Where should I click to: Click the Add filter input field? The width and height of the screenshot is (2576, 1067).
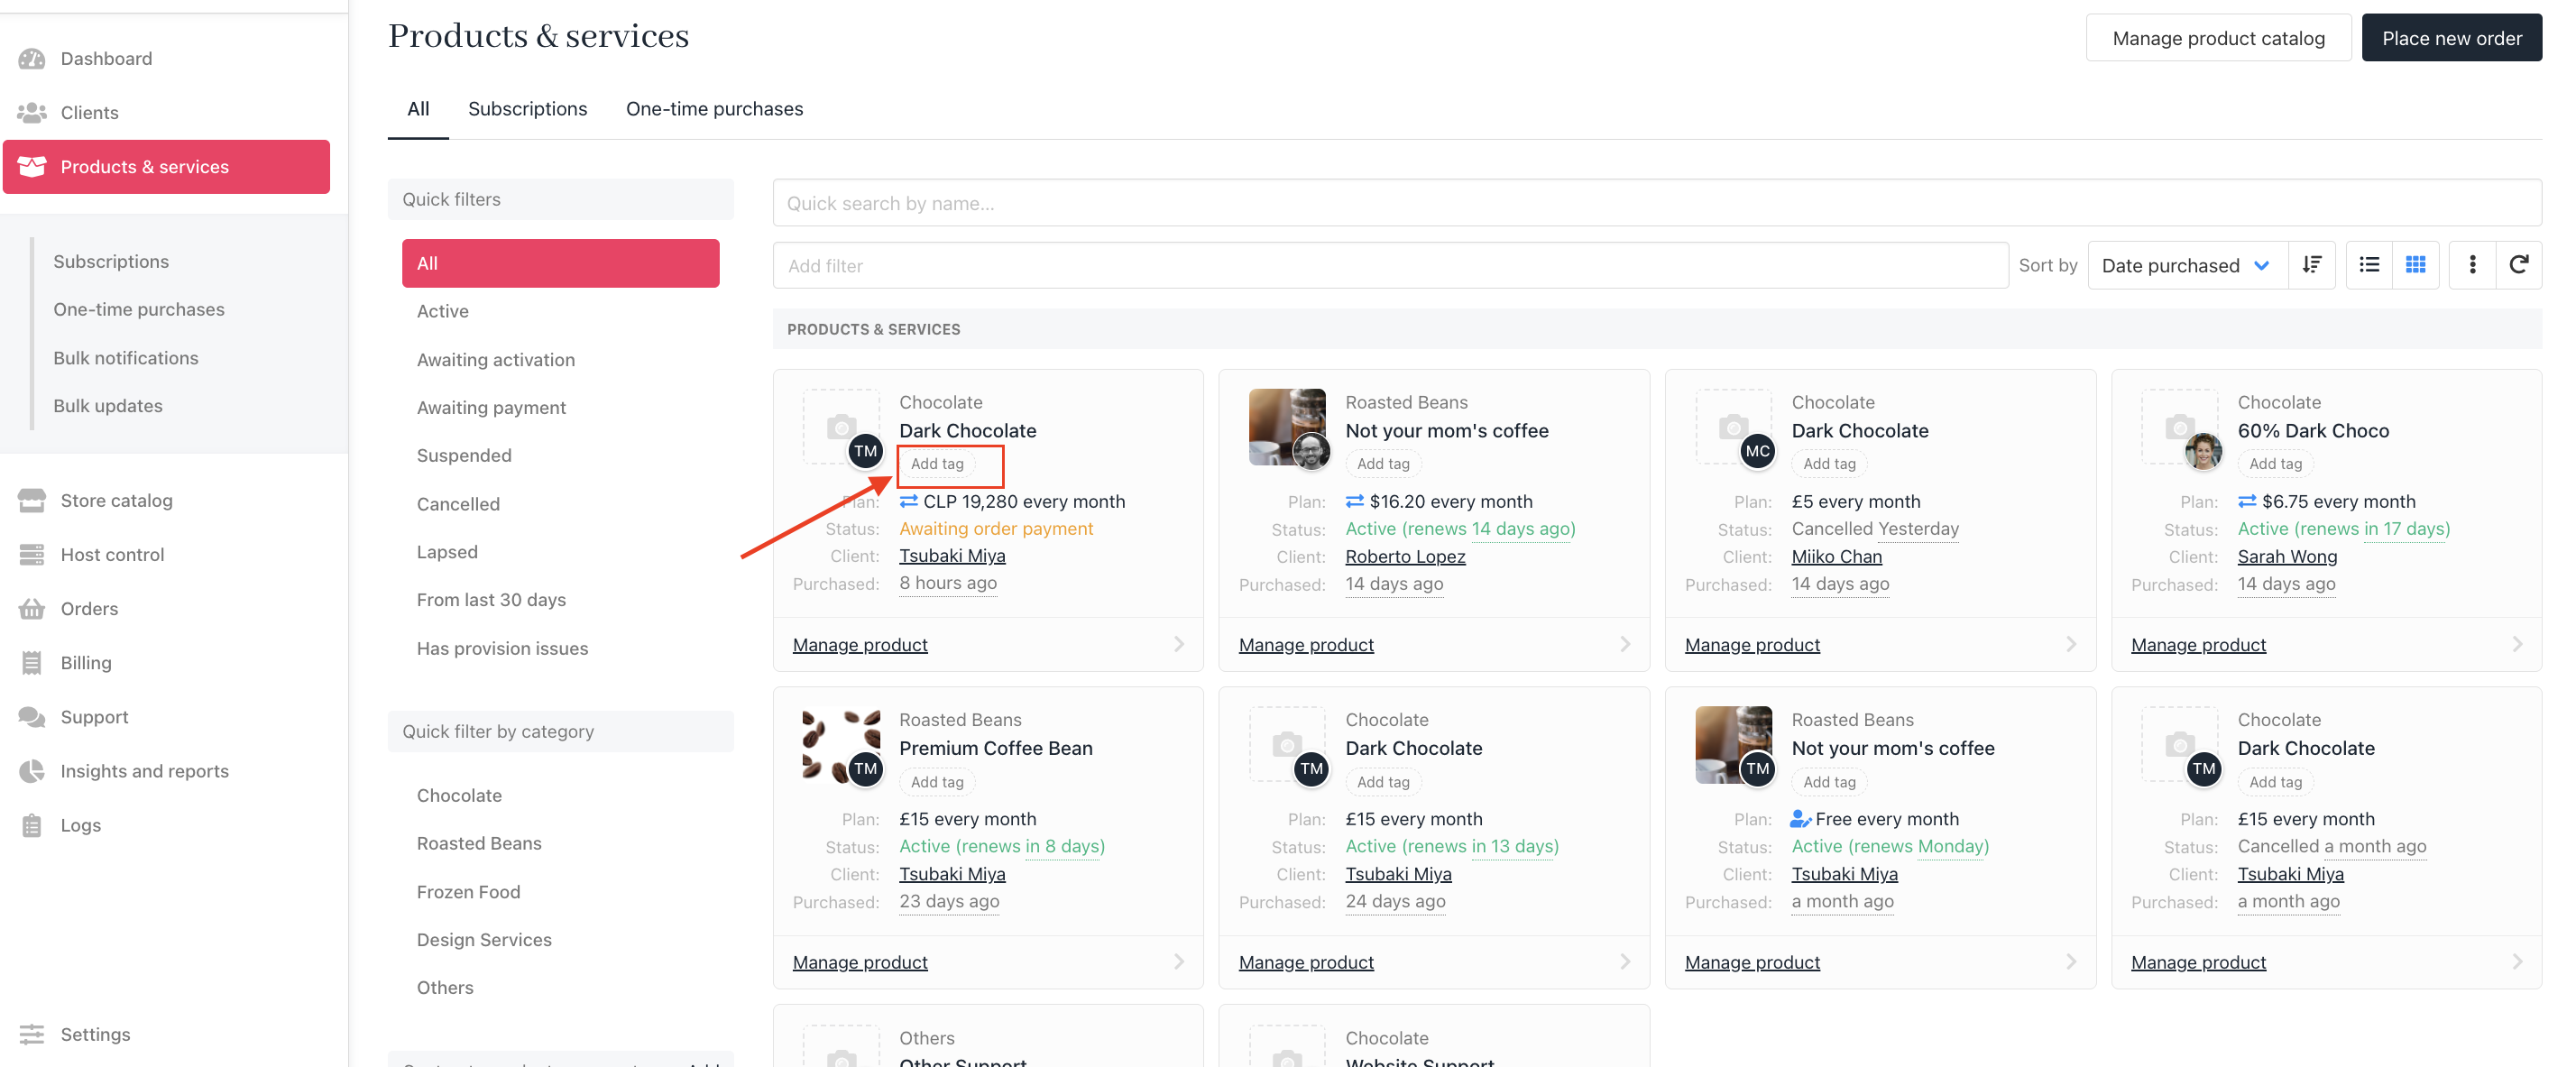click(x=1390, y=265)
